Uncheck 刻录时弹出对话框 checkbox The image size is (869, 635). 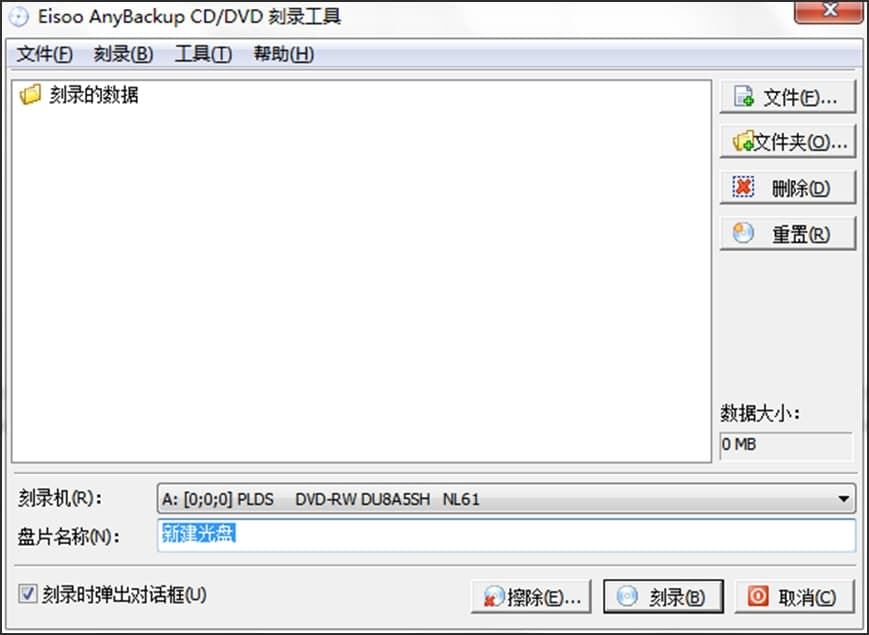pos(27,594)
